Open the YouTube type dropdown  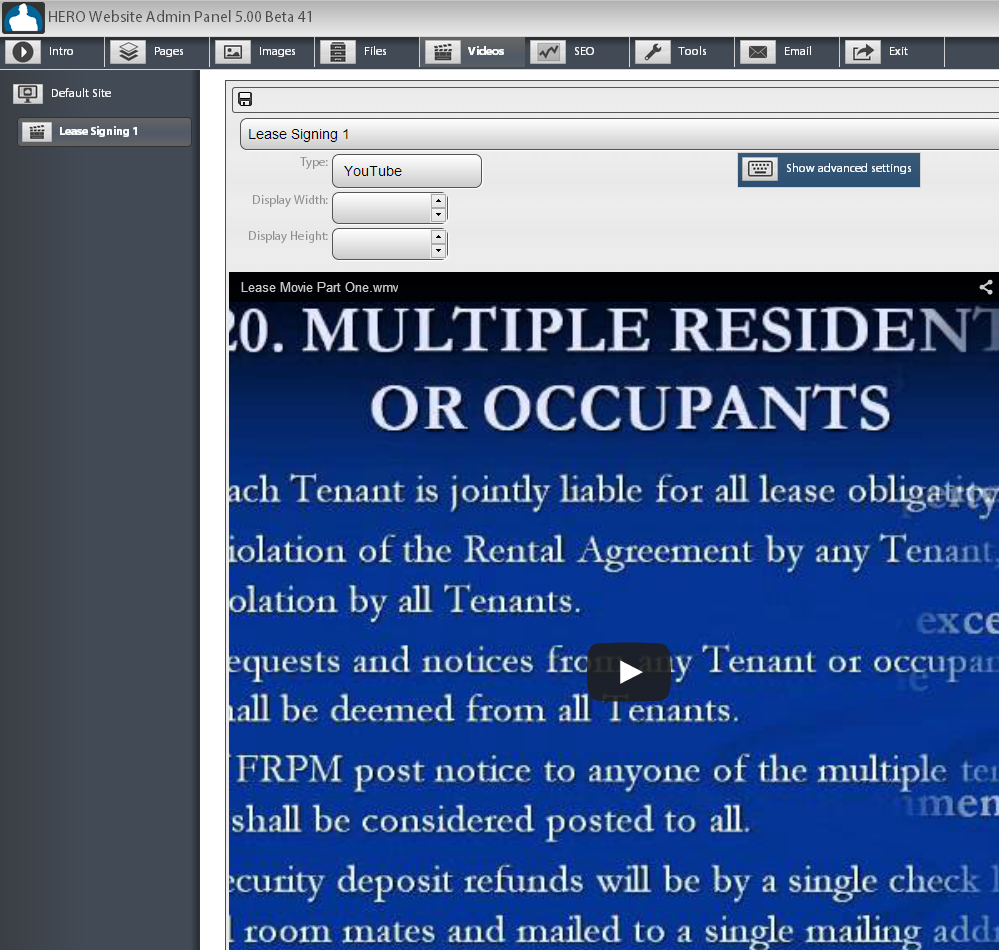click(406, 171)
